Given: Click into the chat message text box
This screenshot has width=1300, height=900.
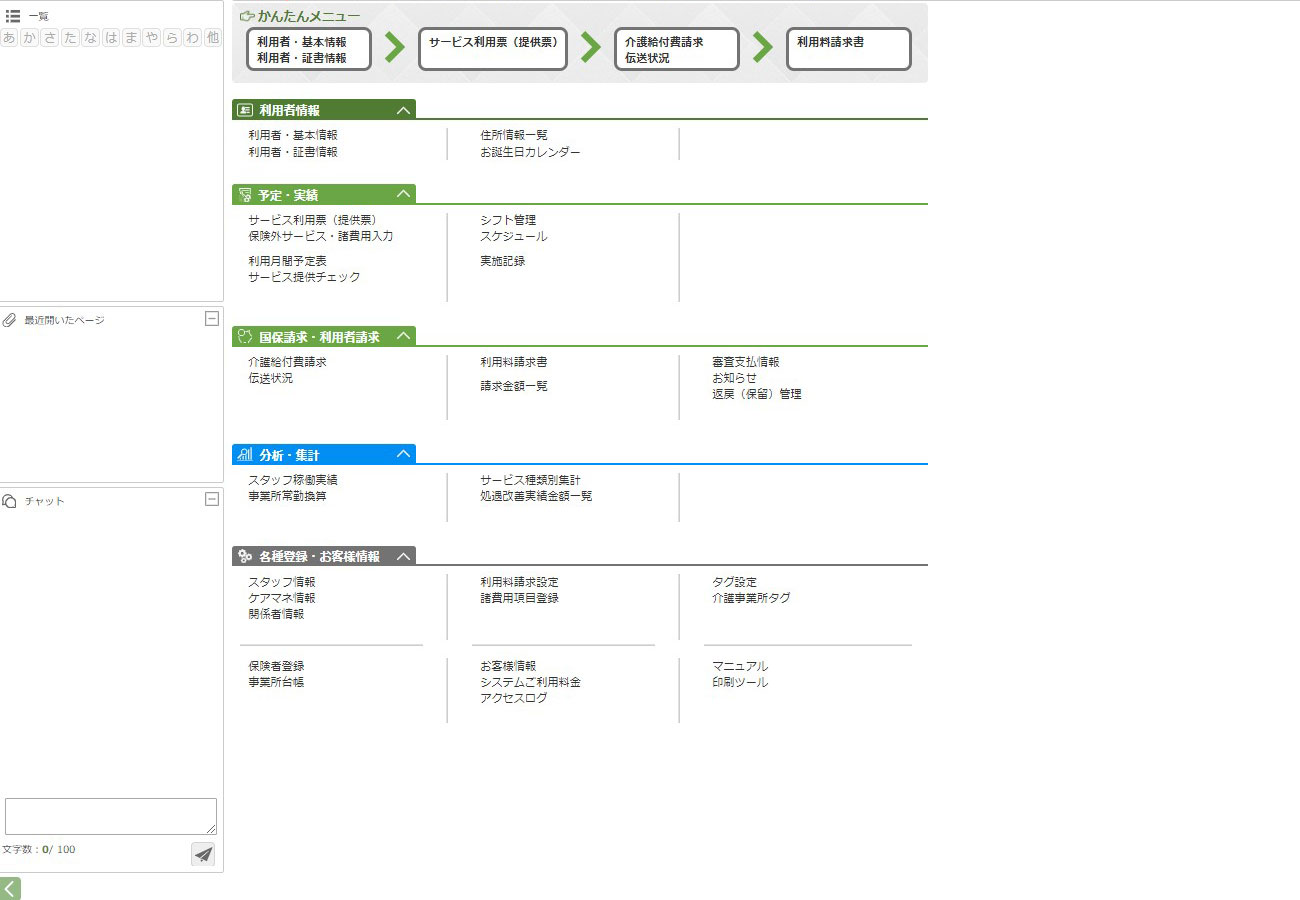Looking at the screenshot, I should click(111, 816).
